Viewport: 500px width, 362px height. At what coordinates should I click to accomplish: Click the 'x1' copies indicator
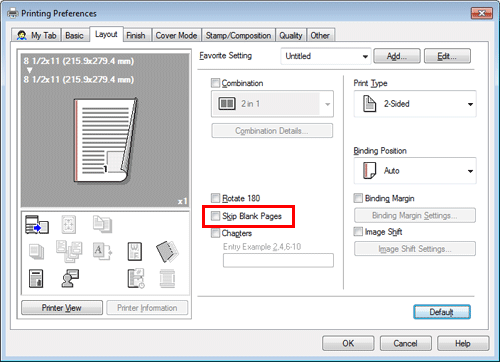click(x=182, y=201)
